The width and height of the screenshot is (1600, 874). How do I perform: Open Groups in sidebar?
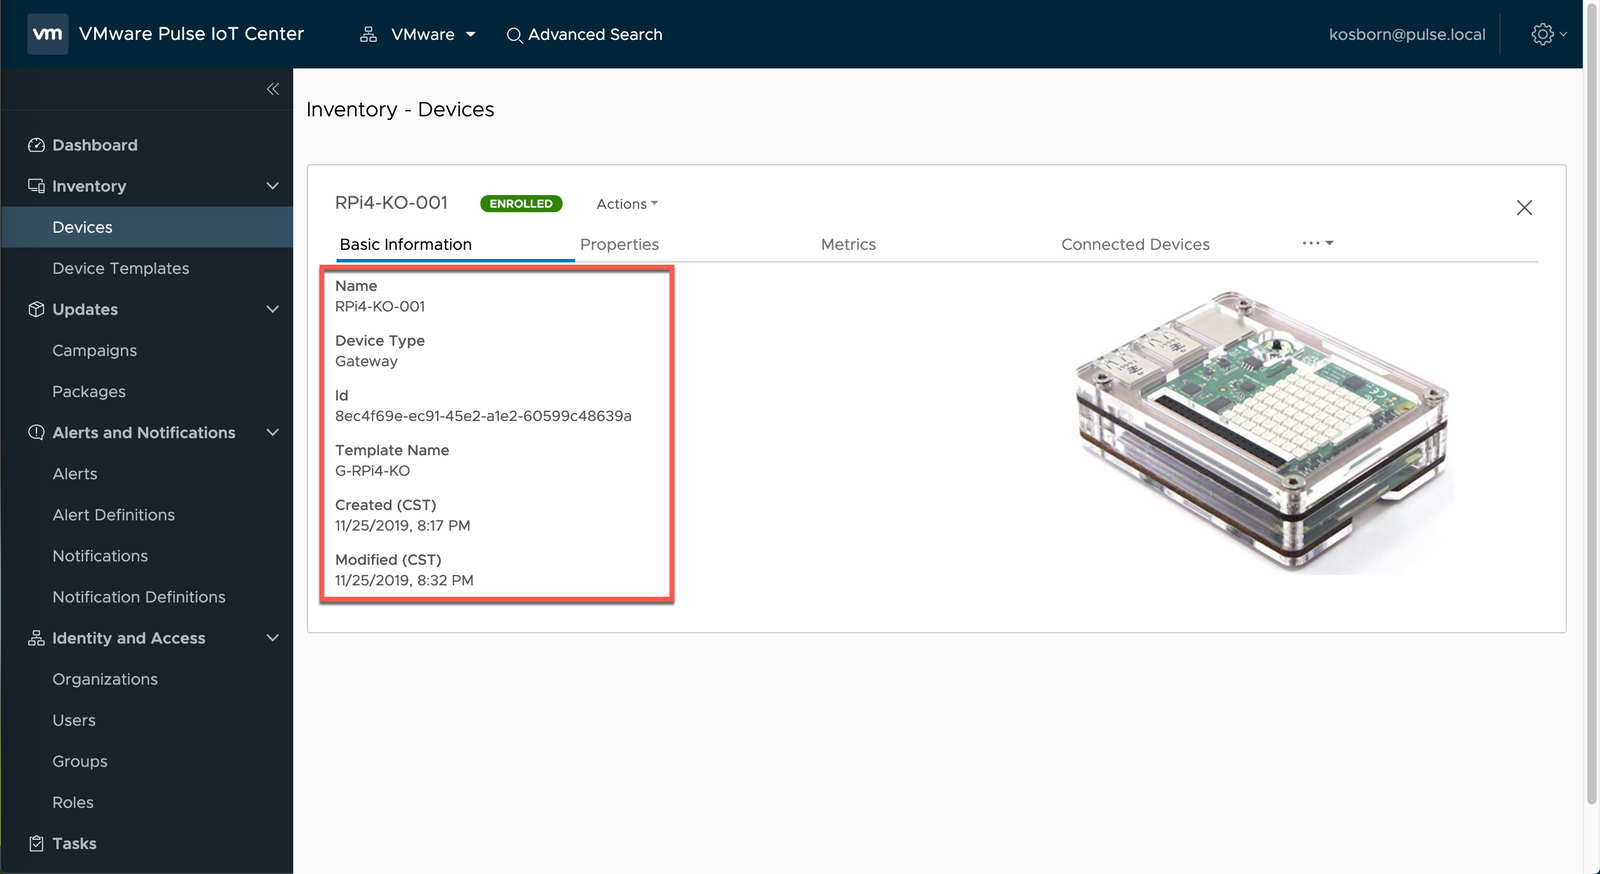(x=80, y=761)
